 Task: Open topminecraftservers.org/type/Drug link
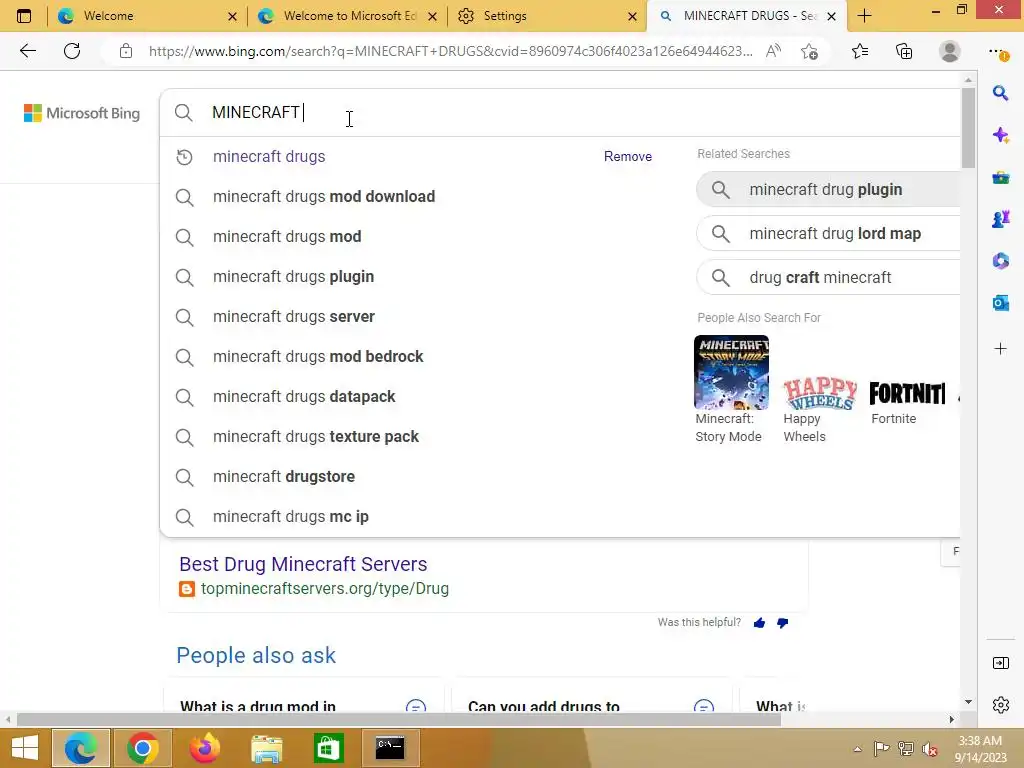[x=325, y=588]
